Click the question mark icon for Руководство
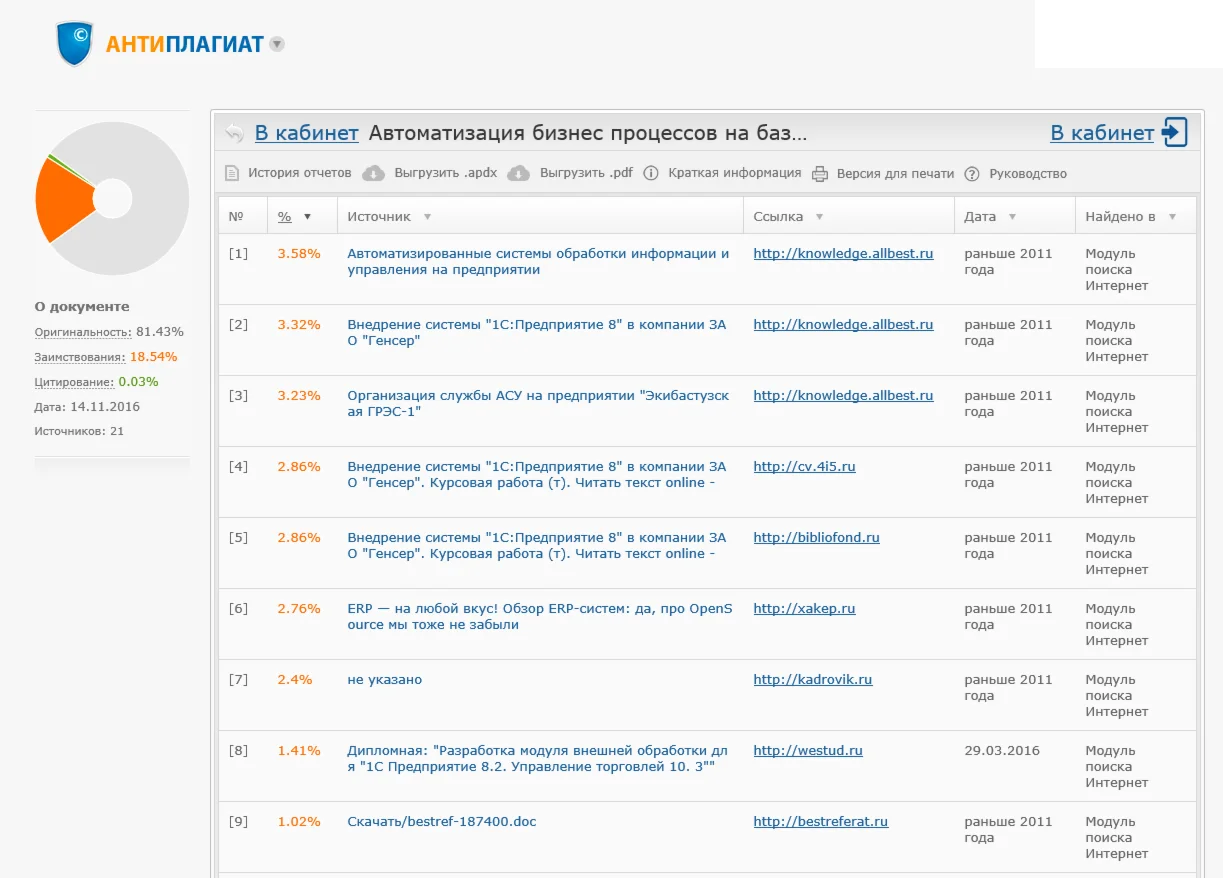 (972, 174)
